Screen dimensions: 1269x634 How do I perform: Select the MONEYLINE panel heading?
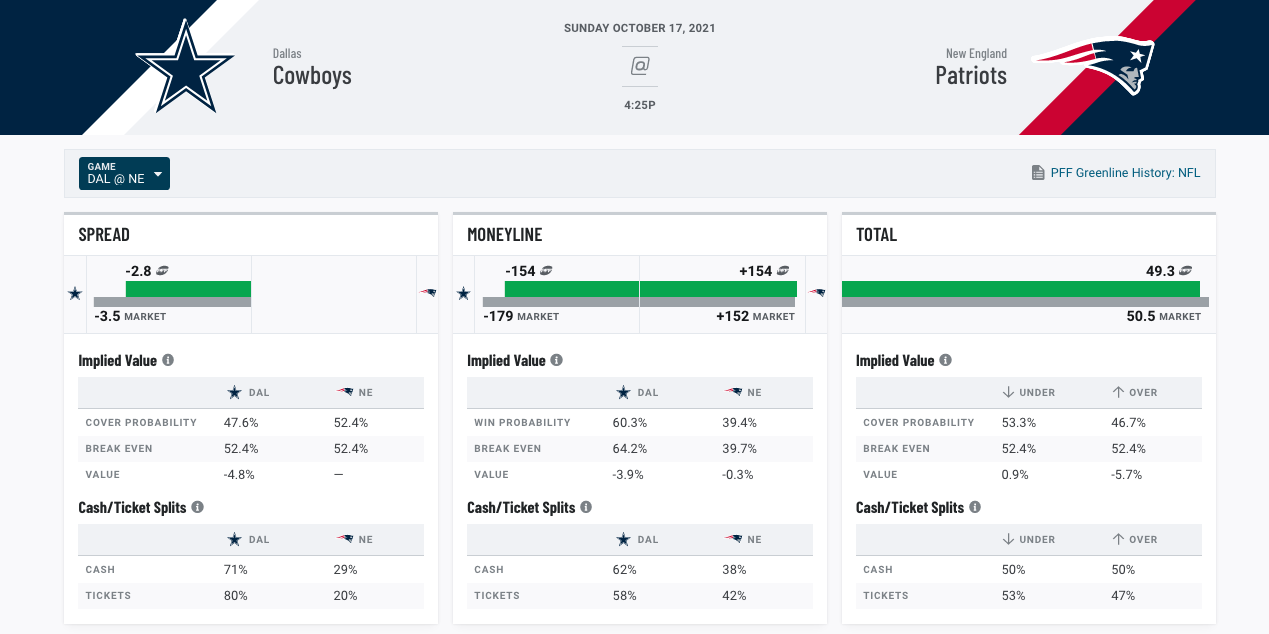505,235
